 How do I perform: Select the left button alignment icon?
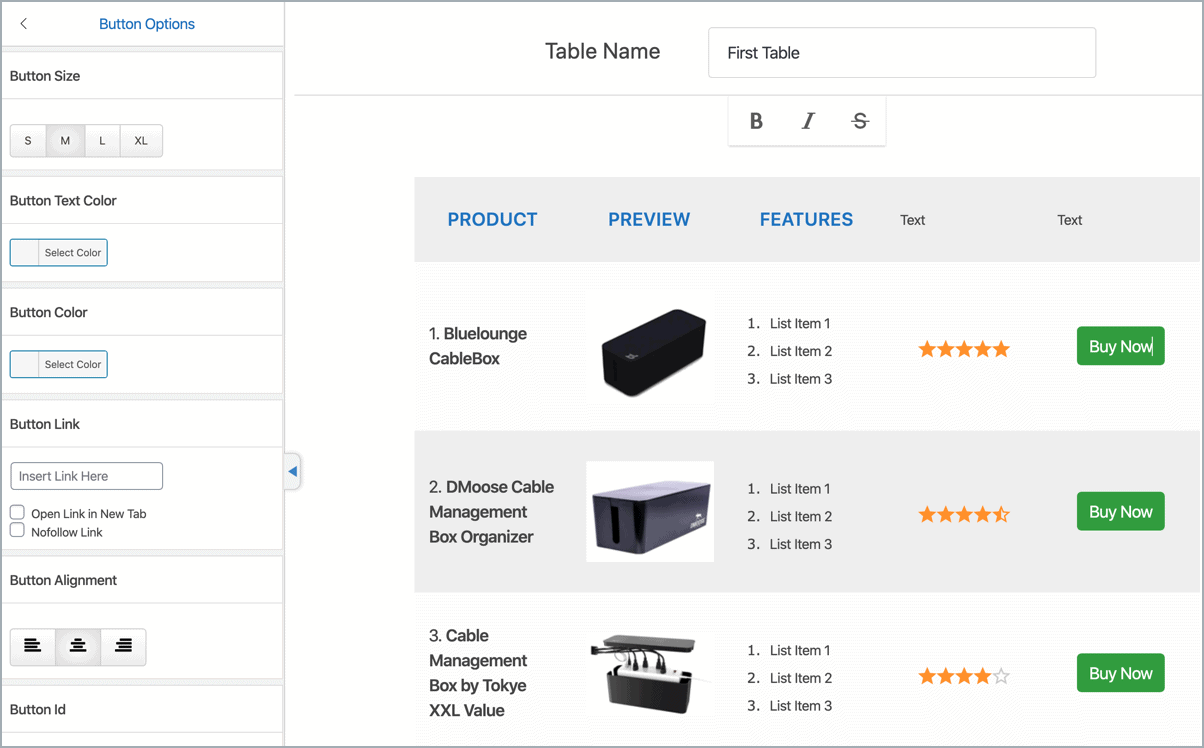pos(32,647)
